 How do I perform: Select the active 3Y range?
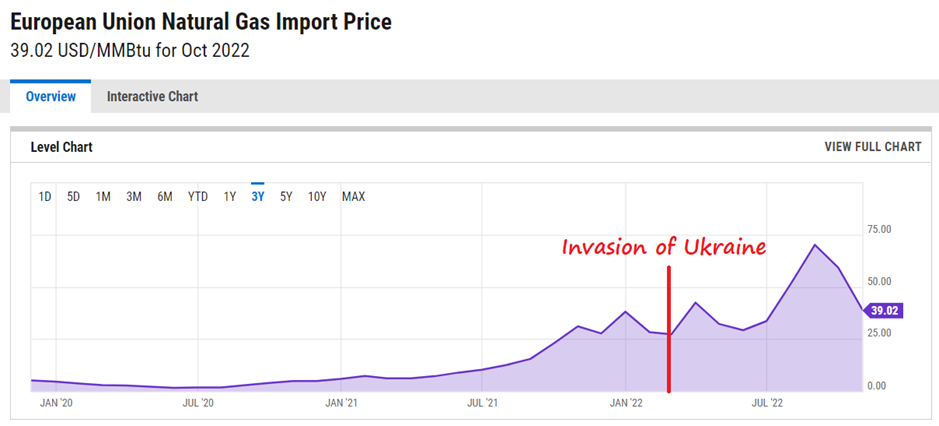pos(258,197)
